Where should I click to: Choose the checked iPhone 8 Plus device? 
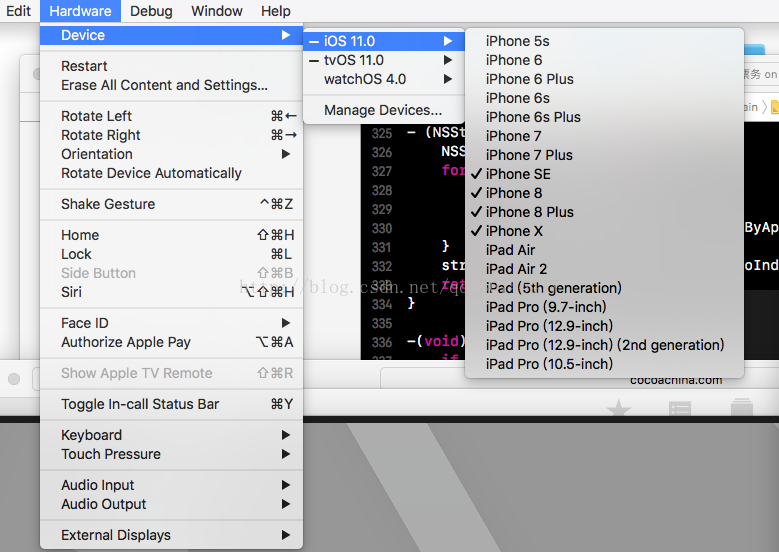pos(604,212)
